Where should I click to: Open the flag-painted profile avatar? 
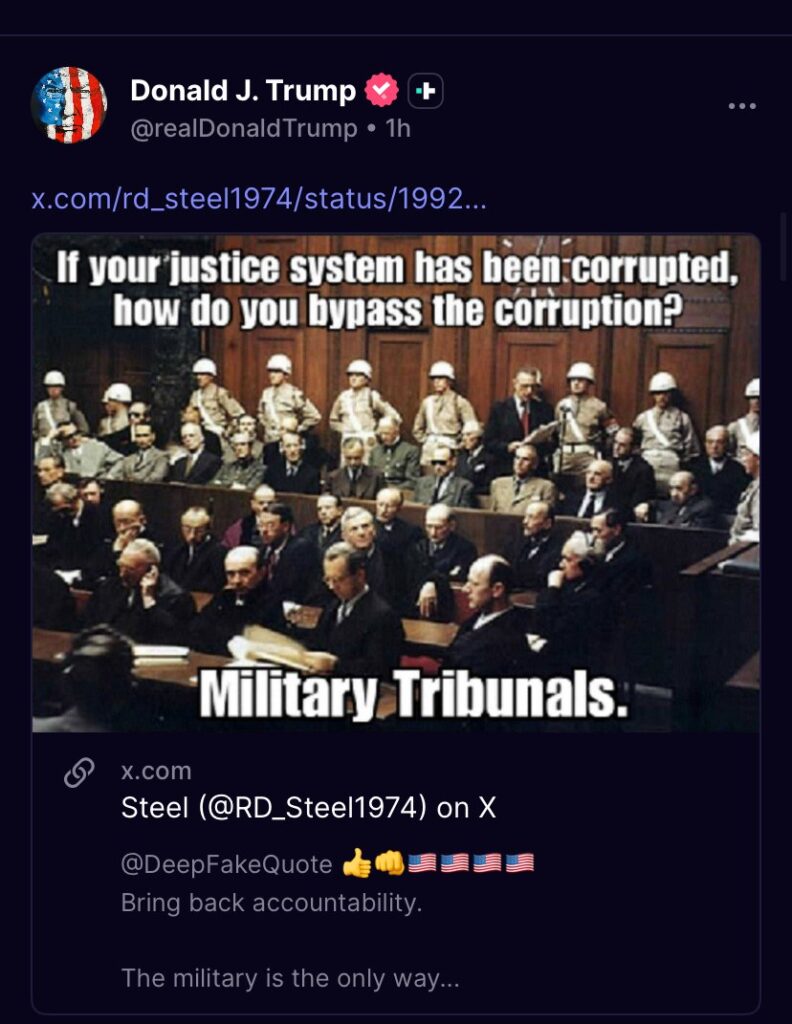click(x=69, y=104)
